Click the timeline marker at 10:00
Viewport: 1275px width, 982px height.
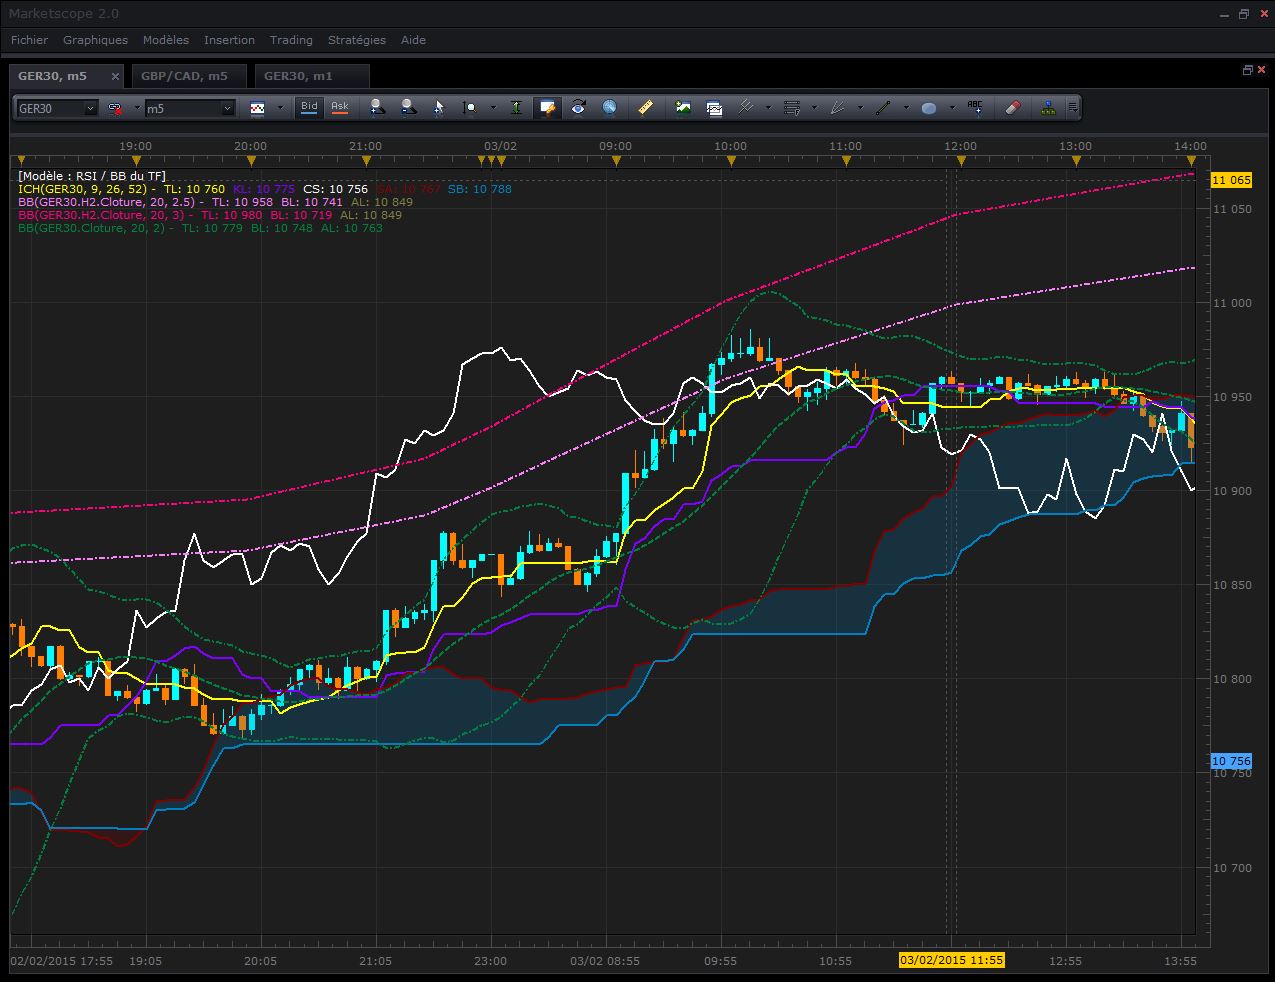tap(731, 160)
